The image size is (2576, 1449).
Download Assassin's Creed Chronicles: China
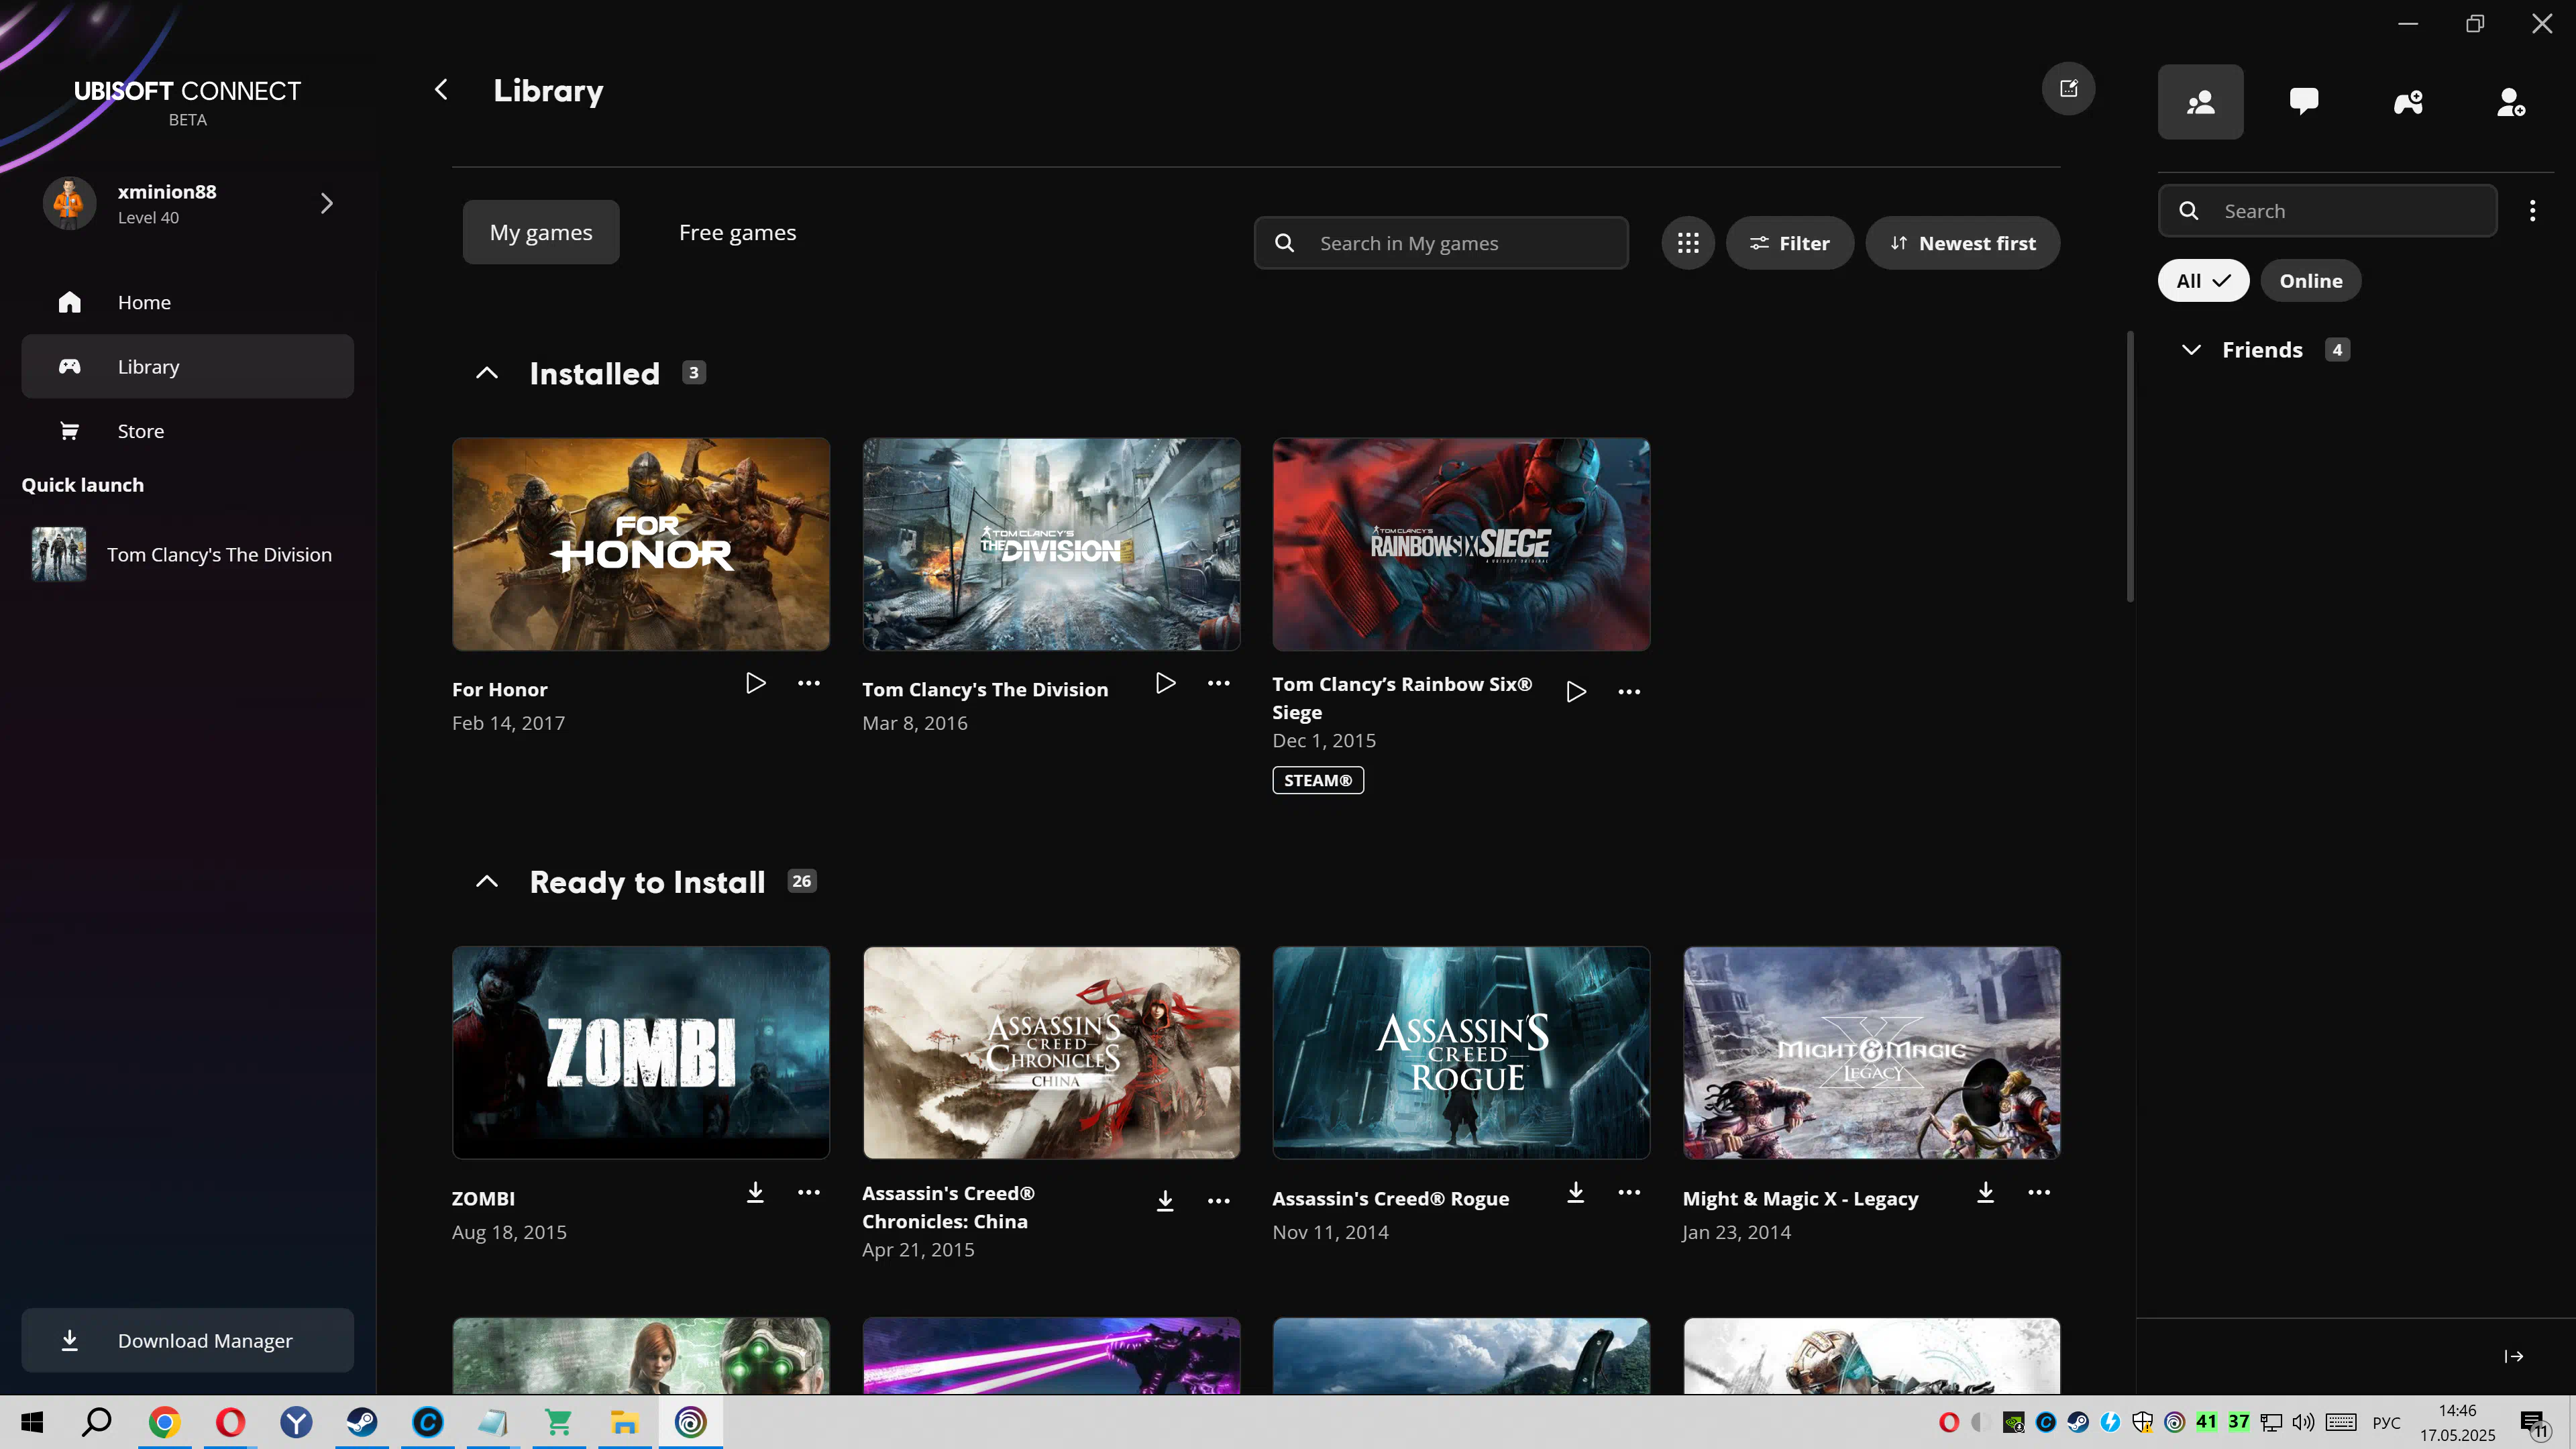[1166, 1201]
